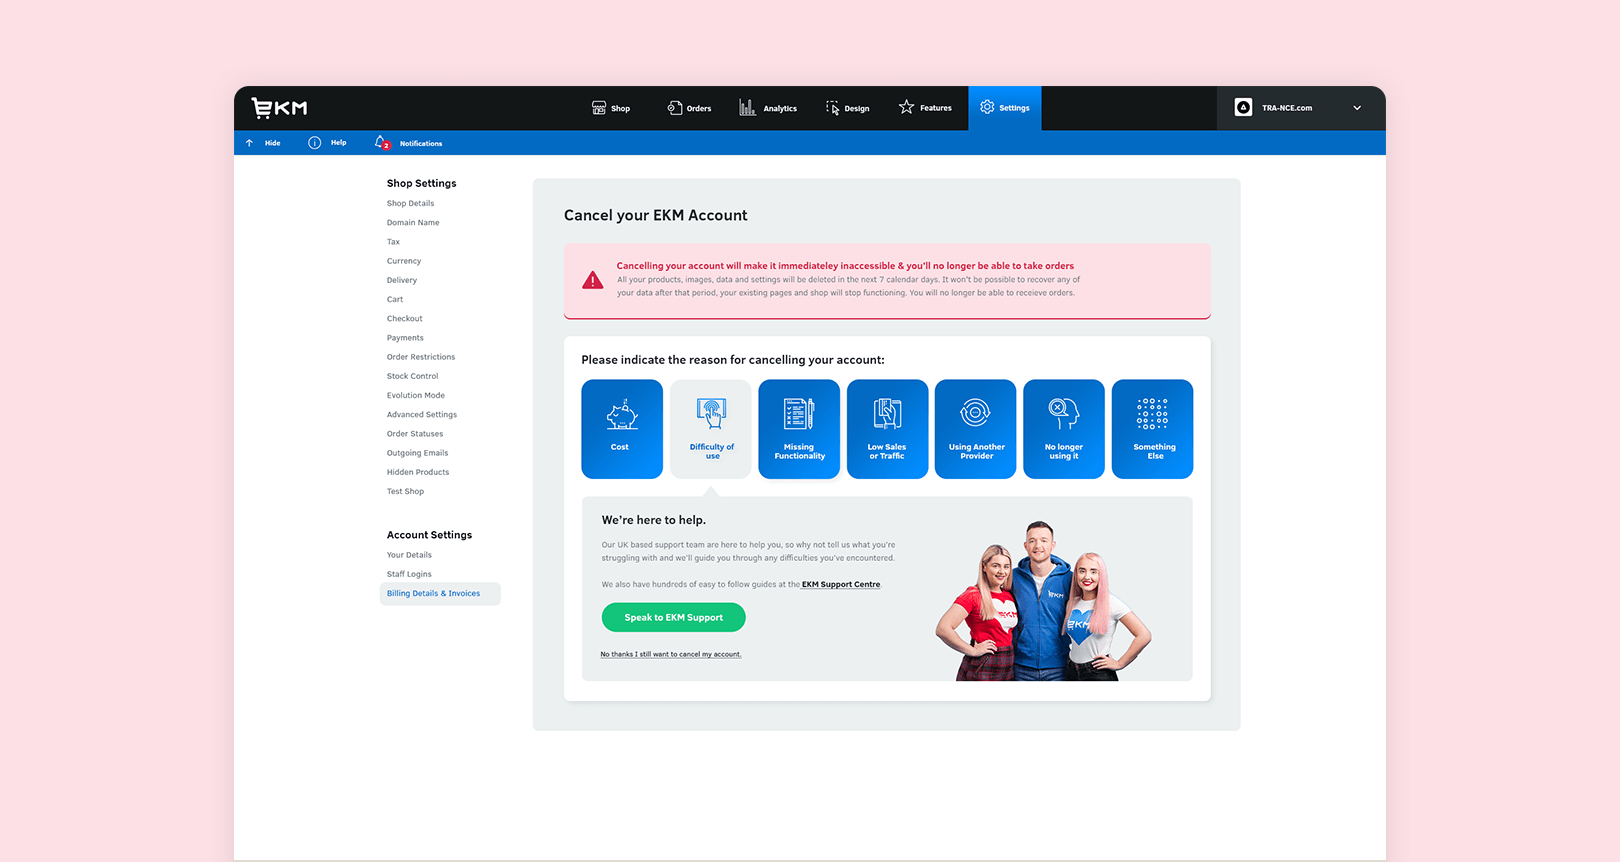Screen dimensions: 1620x862
Task: Open Payments settings
Action: click(x=405, y=338)
